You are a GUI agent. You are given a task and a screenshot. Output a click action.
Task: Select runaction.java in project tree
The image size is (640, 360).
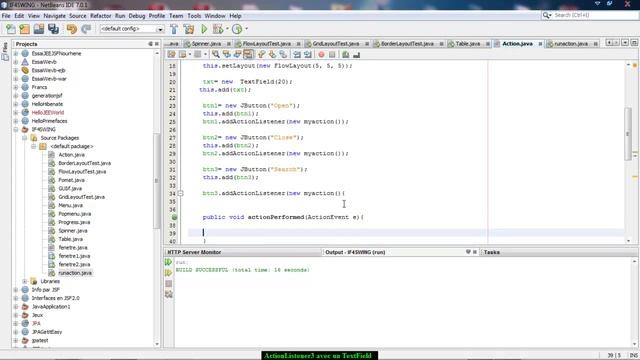75,273
